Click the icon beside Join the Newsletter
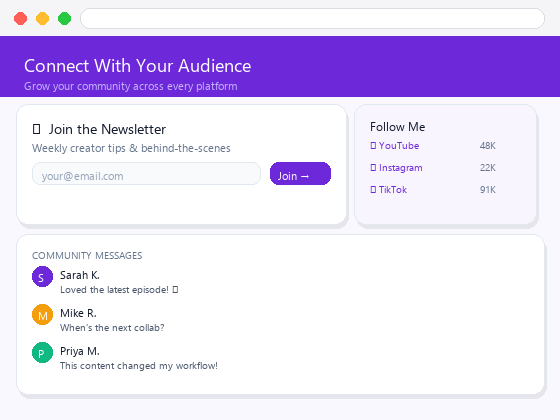This screenshot has height=420, width=560. (x=36, y=129)
